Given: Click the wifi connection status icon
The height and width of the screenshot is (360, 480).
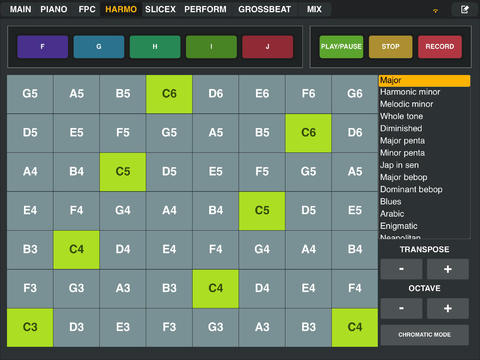Looking at the screenshot, I should pos(435,11).
